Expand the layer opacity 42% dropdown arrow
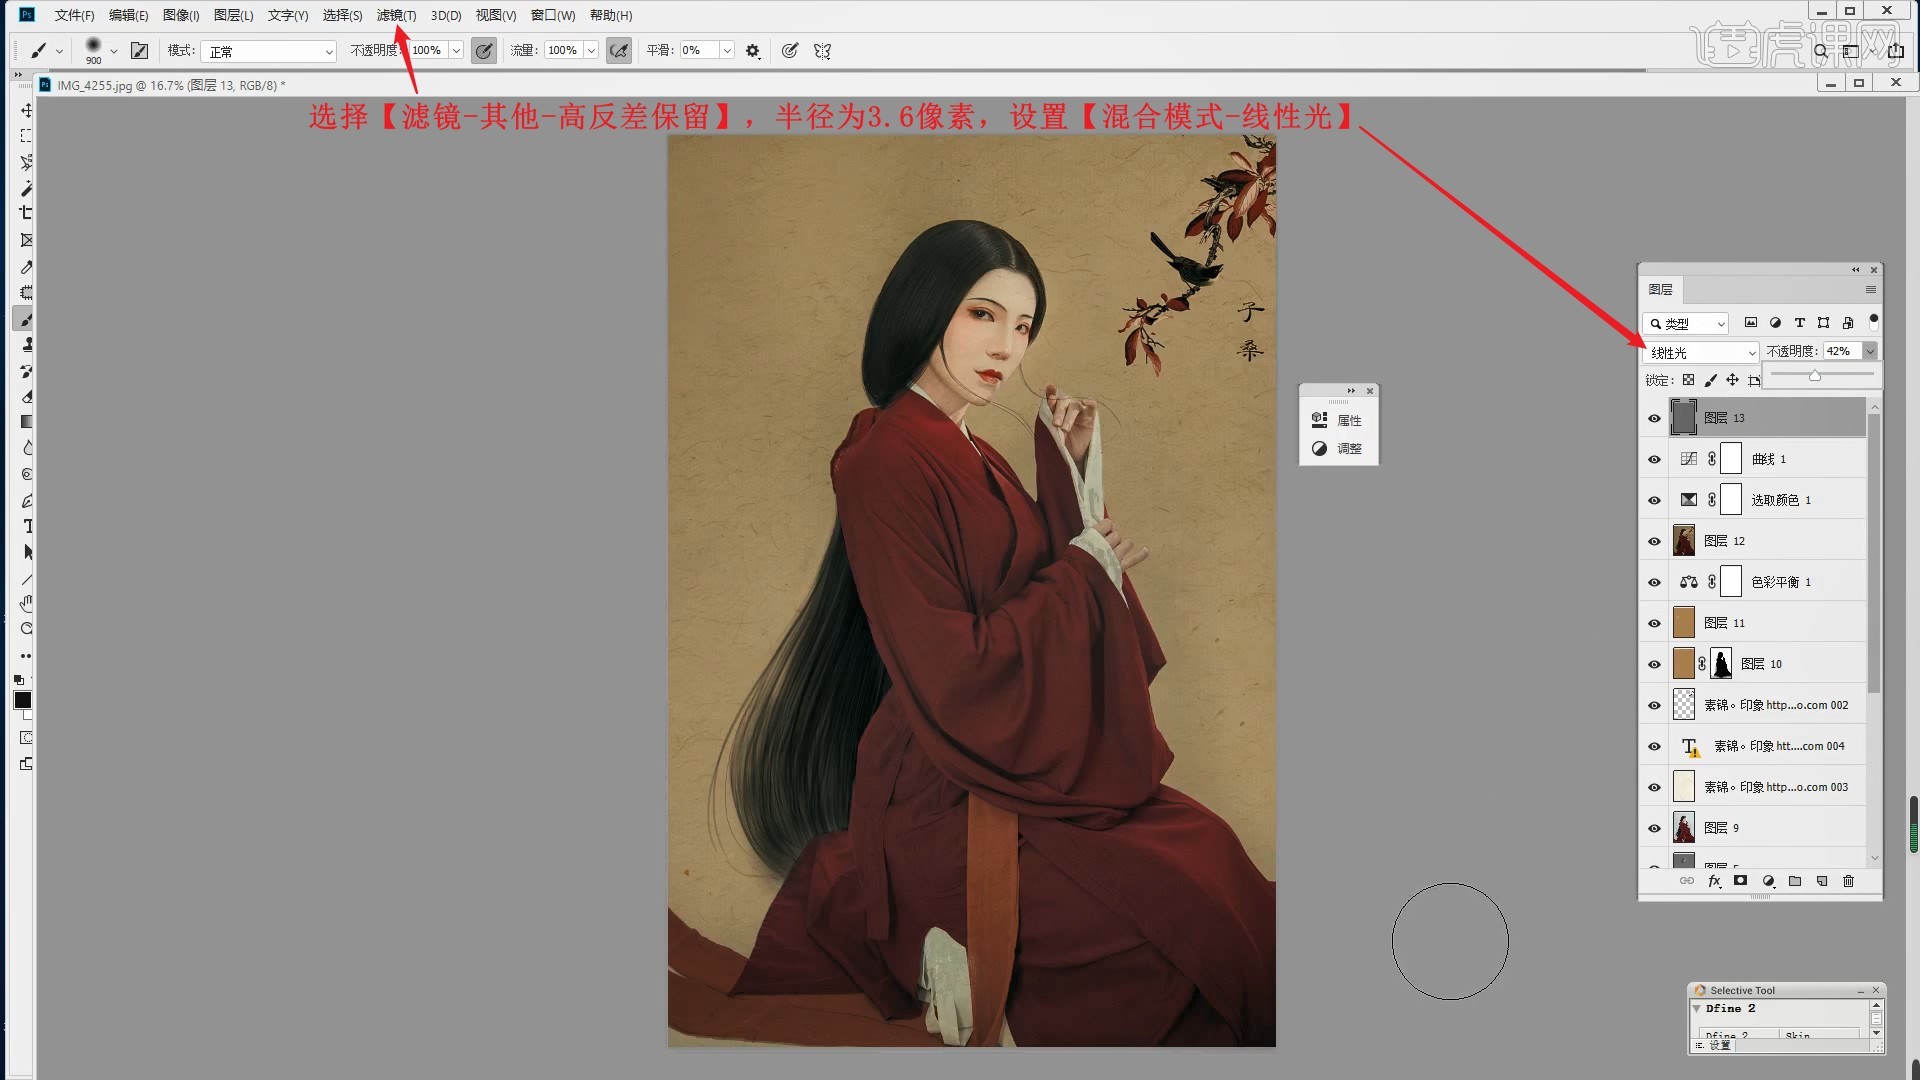The width and height of the screenshot is (1920, 1080). [x=1870, y=351]
